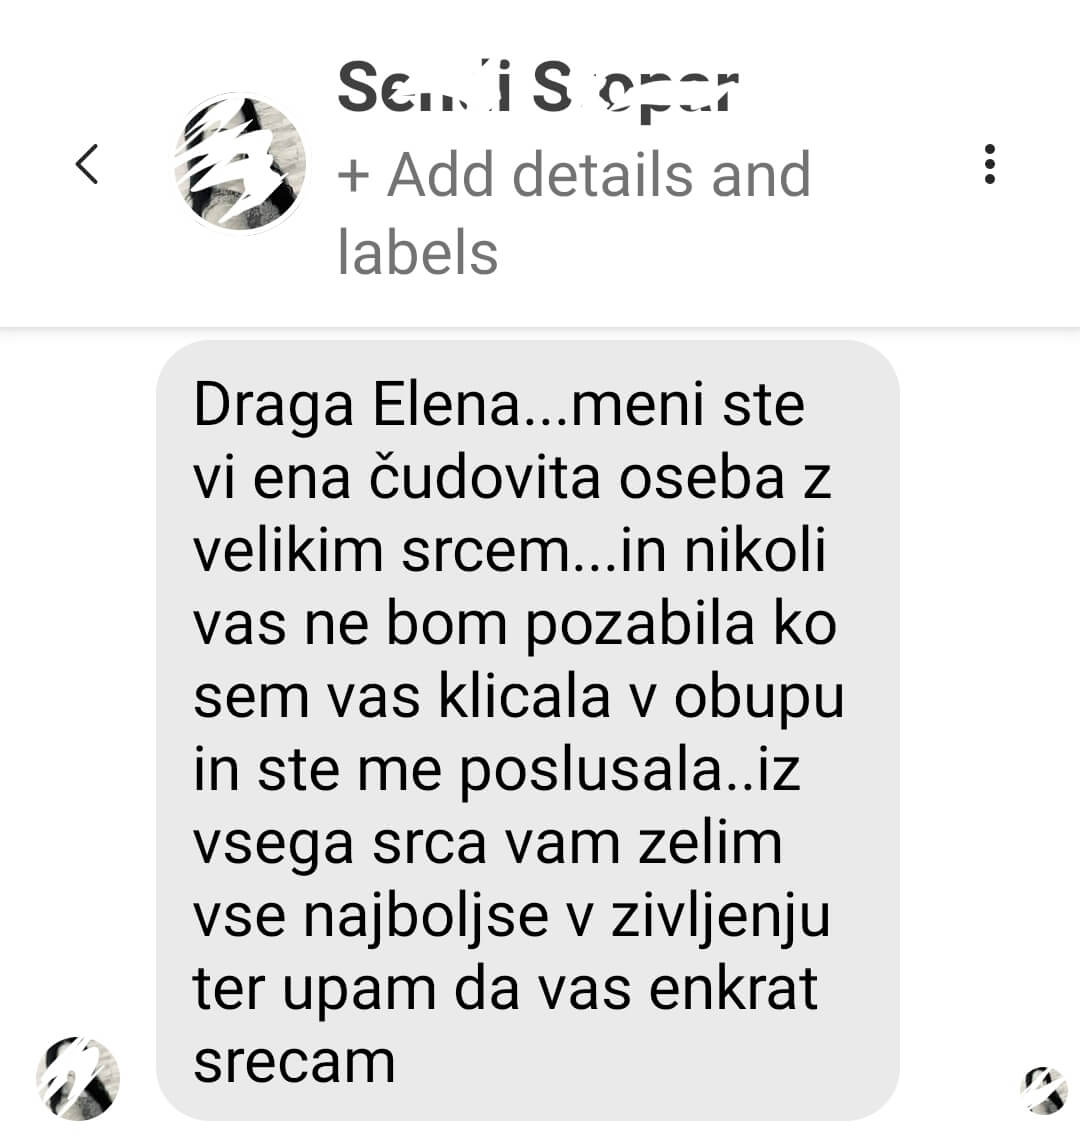The image size is (1080, 1139).
Task: Tap the contact name in the header
Action: pos(538,89)
